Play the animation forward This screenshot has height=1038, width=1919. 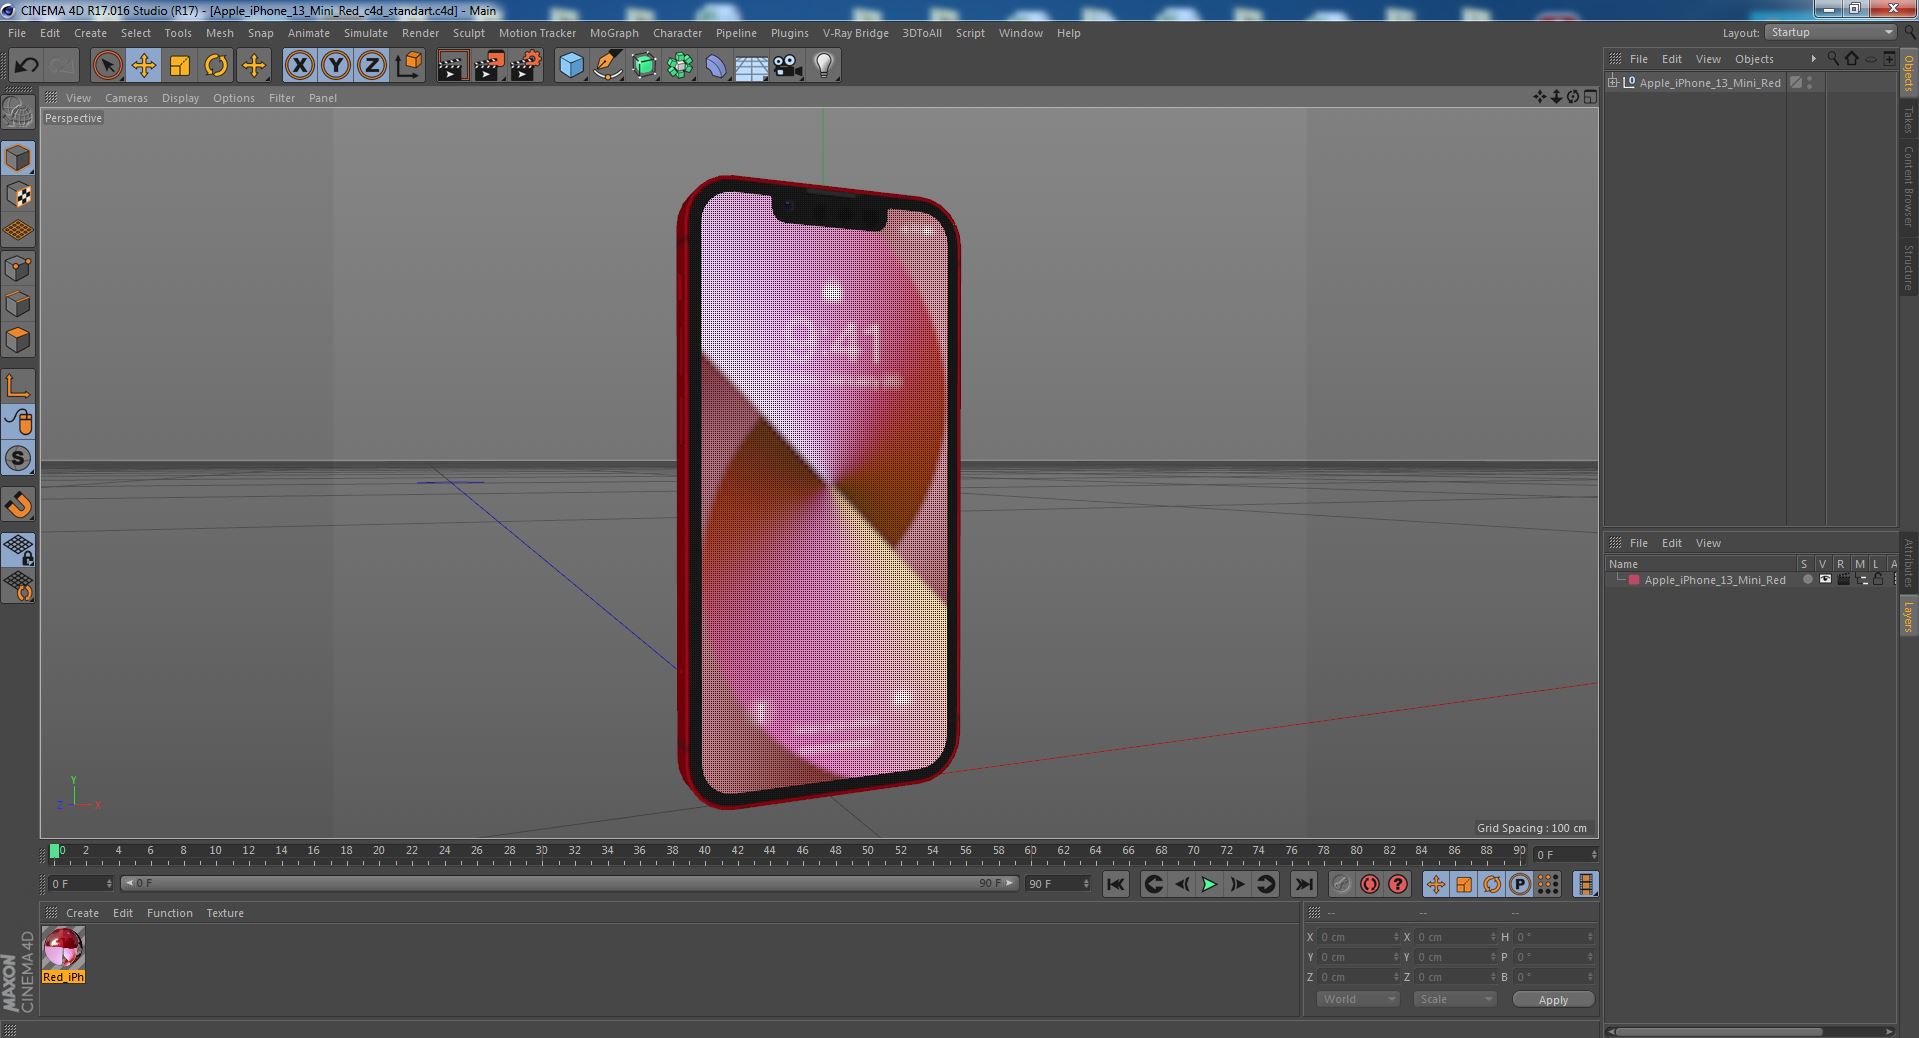pos(1209,884)
